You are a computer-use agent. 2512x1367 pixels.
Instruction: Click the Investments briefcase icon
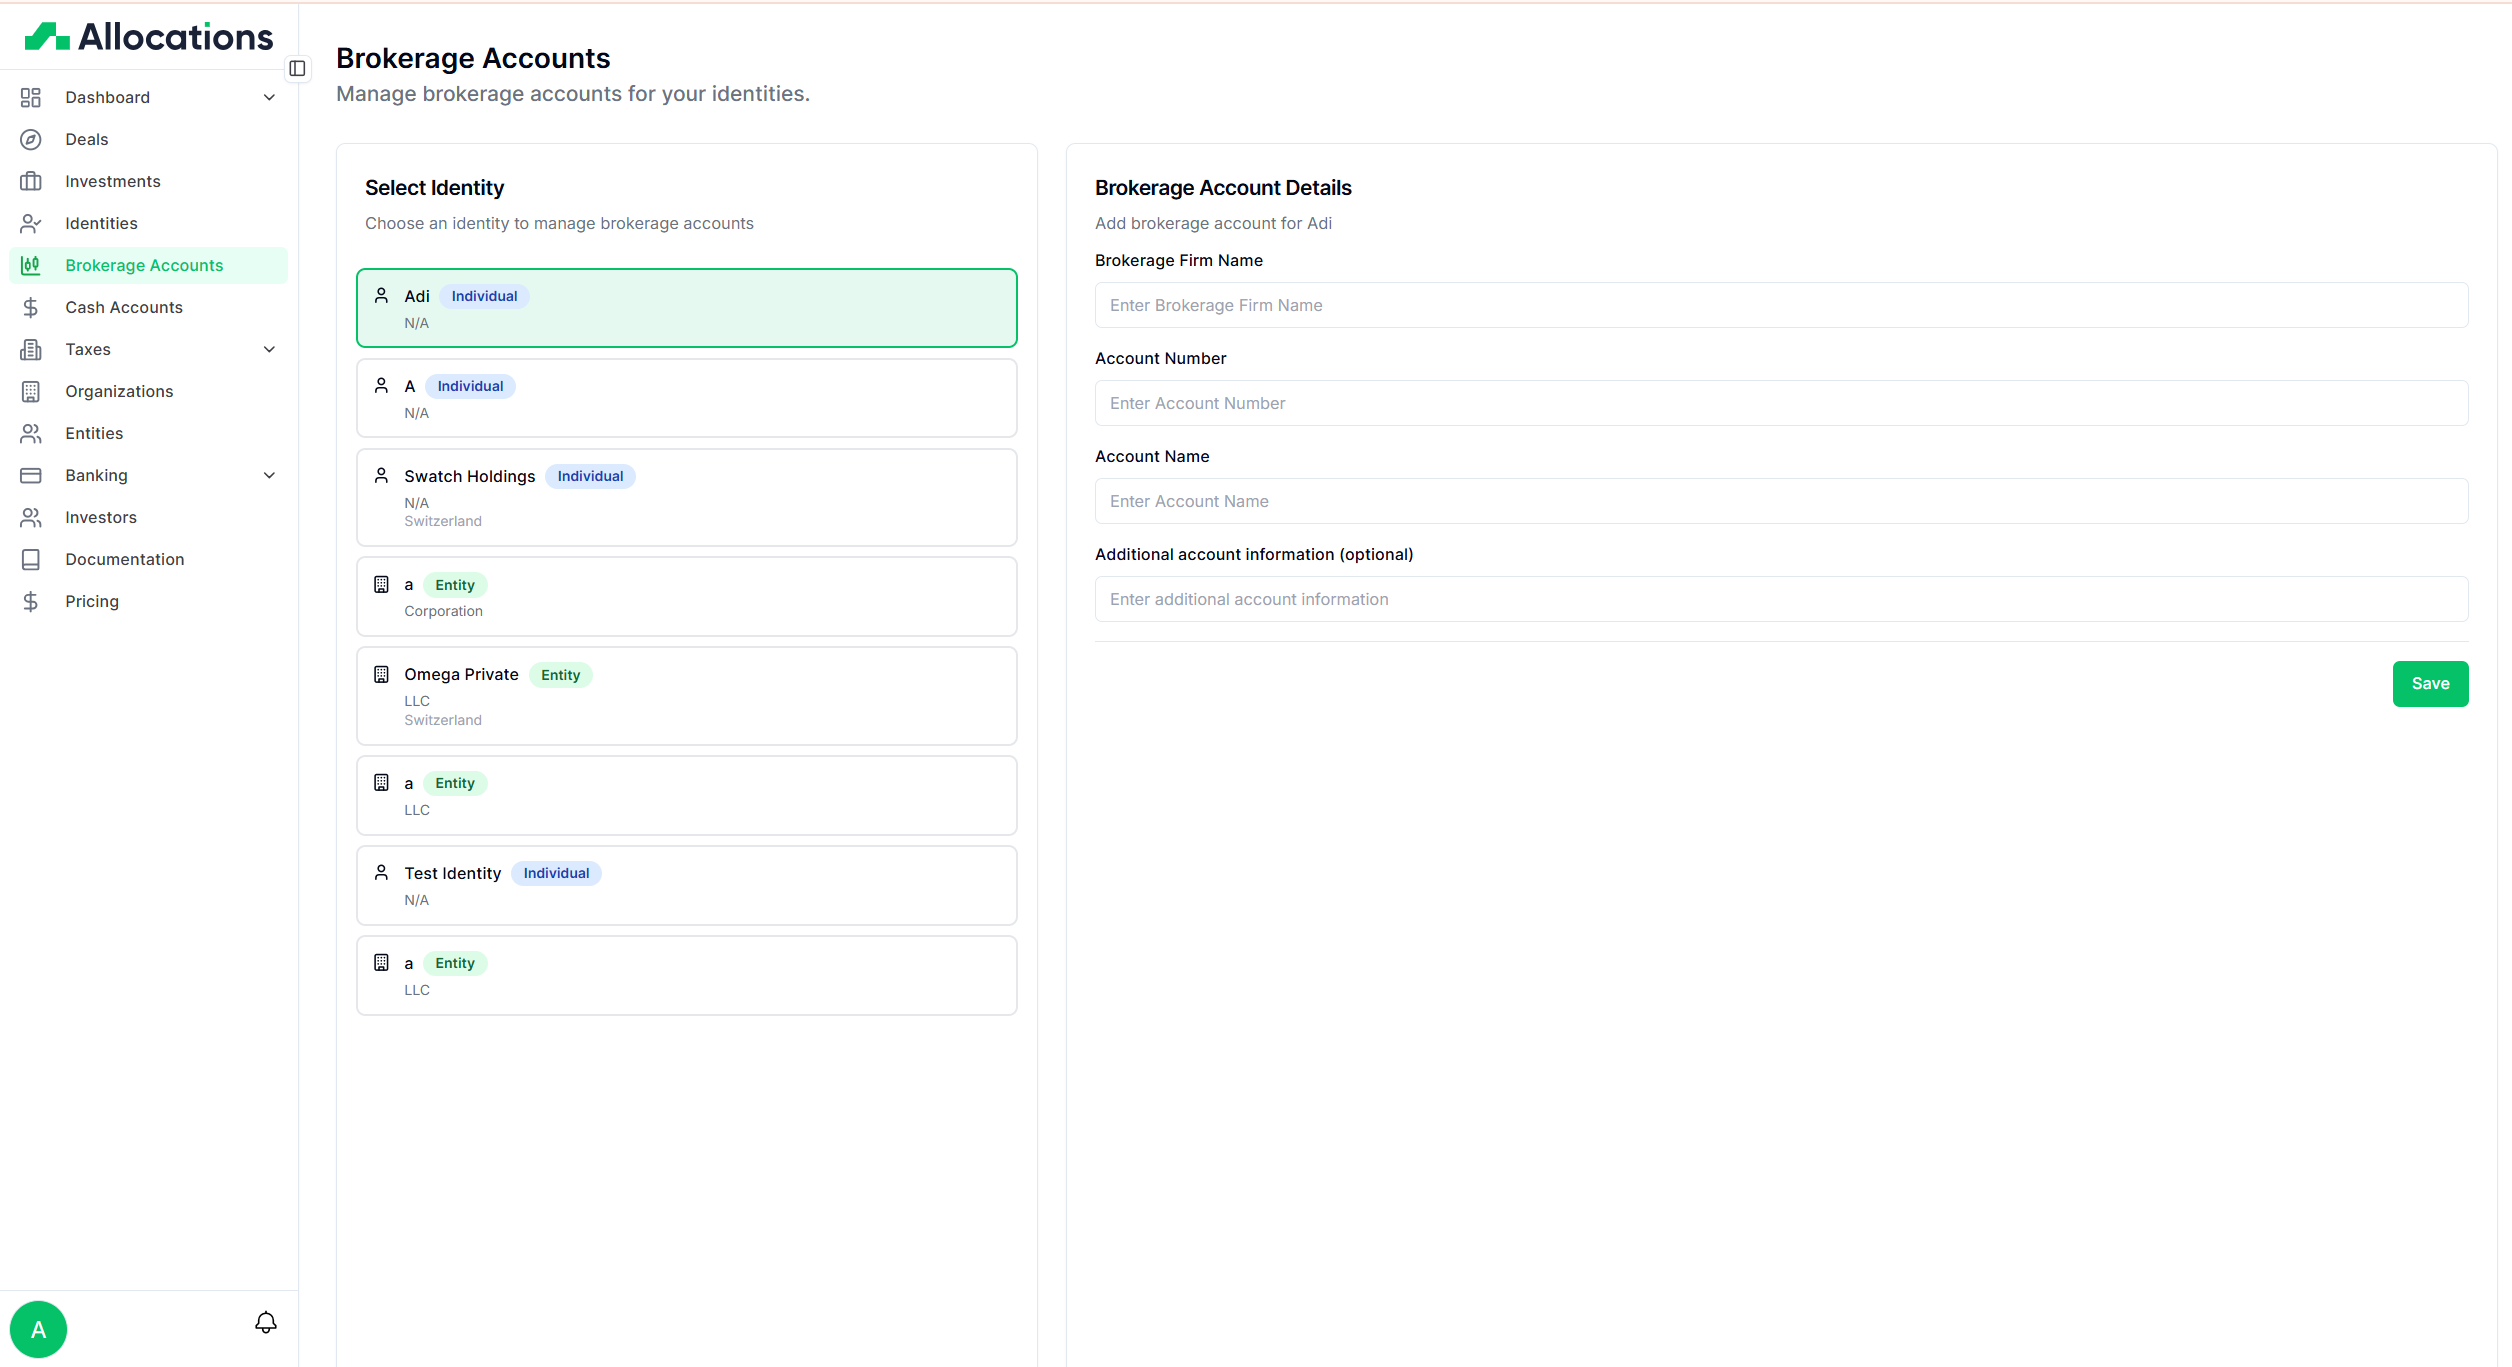[x=31, y=181]
